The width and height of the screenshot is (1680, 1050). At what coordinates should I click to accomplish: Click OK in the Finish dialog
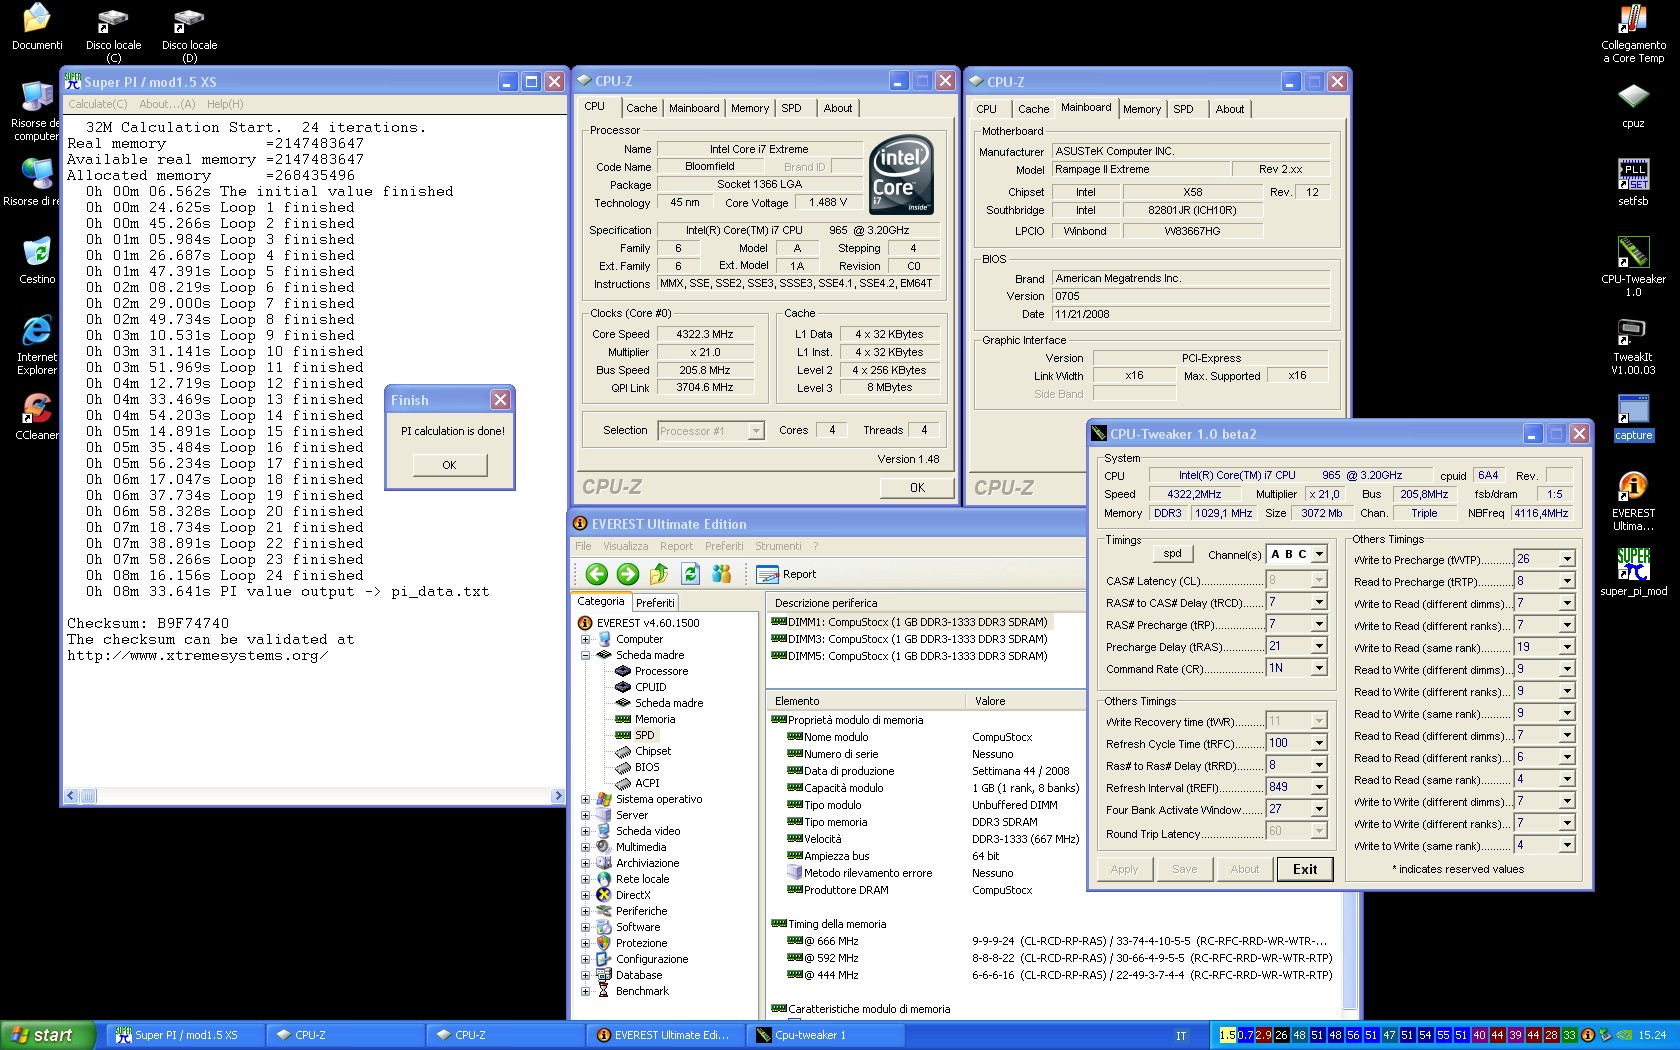coord(450,465)
